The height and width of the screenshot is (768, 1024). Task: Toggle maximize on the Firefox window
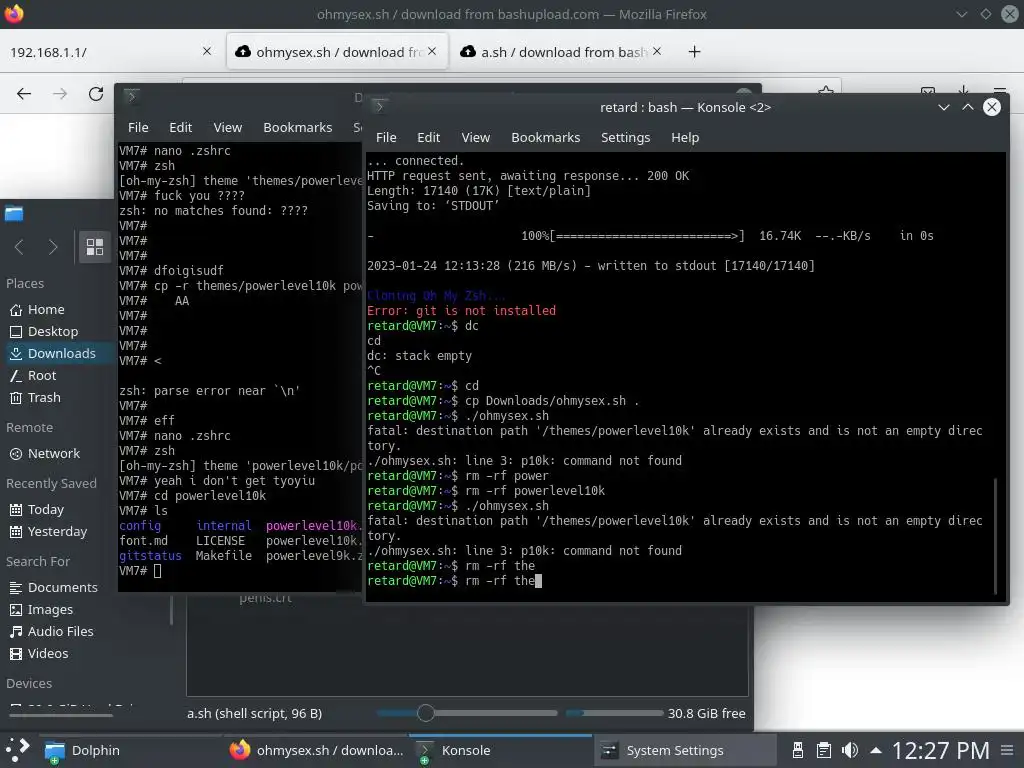click(x=985, y=14)
